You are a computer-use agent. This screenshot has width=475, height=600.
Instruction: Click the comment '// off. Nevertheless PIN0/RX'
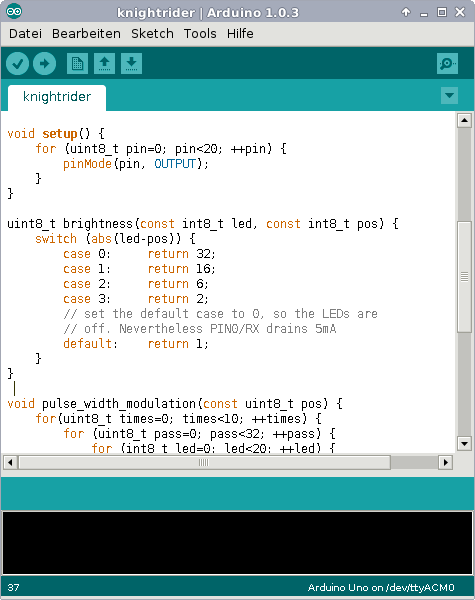coord(200,329)
